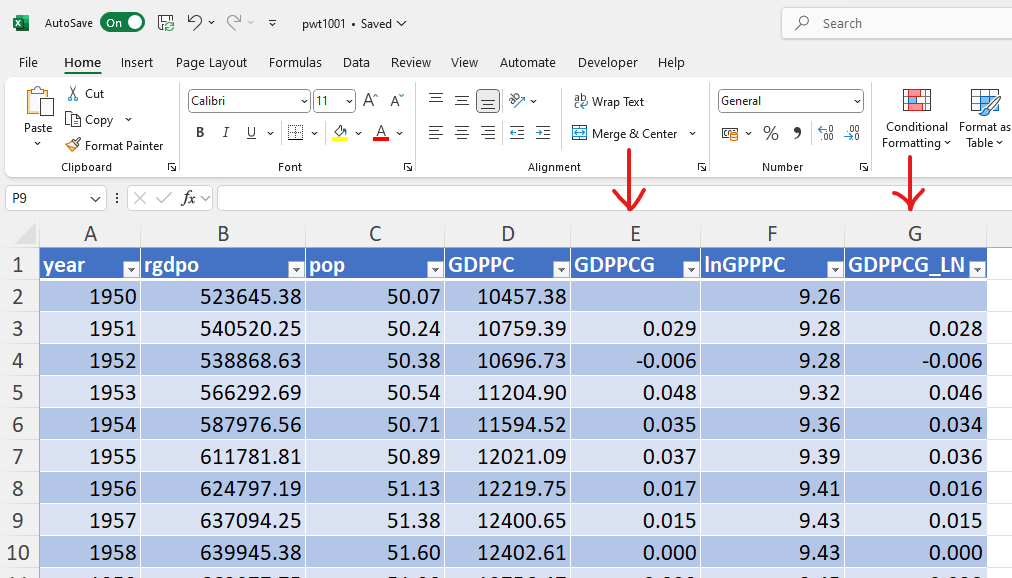Toggle Bold formatting
1012x578 pixels.
pos(200,133)
